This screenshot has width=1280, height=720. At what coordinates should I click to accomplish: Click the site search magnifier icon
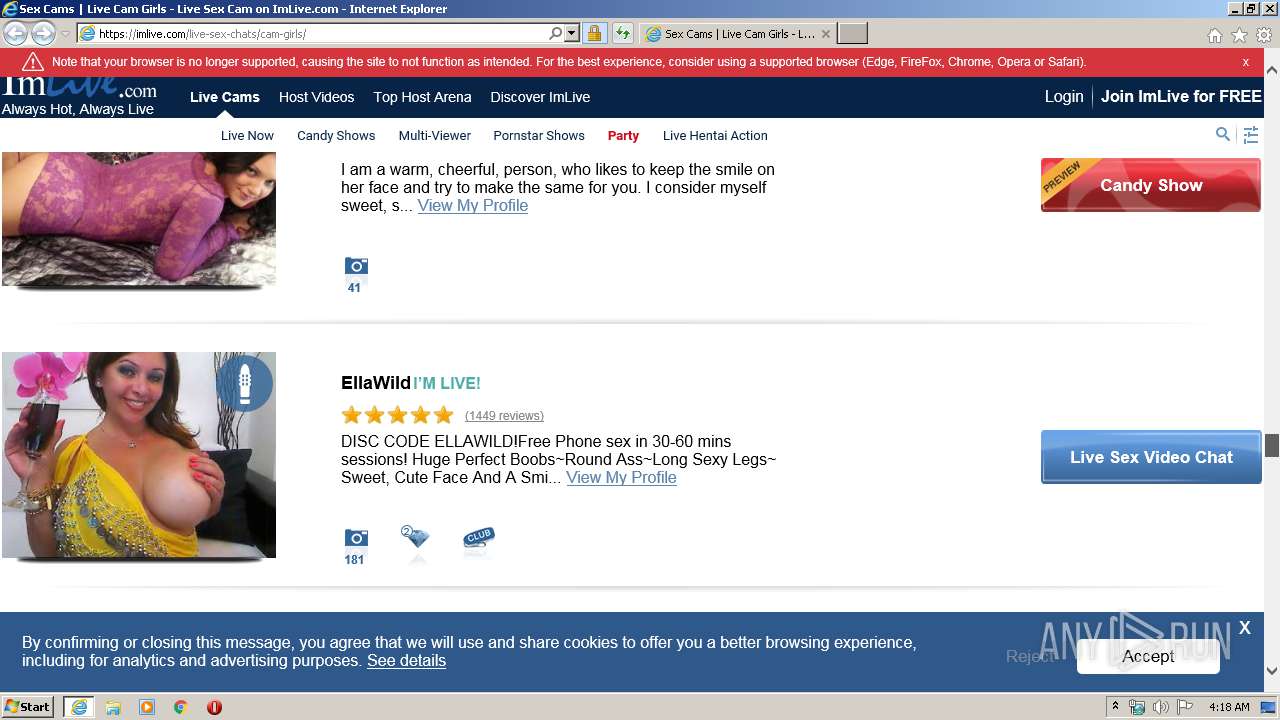[x=1223, y=134]
